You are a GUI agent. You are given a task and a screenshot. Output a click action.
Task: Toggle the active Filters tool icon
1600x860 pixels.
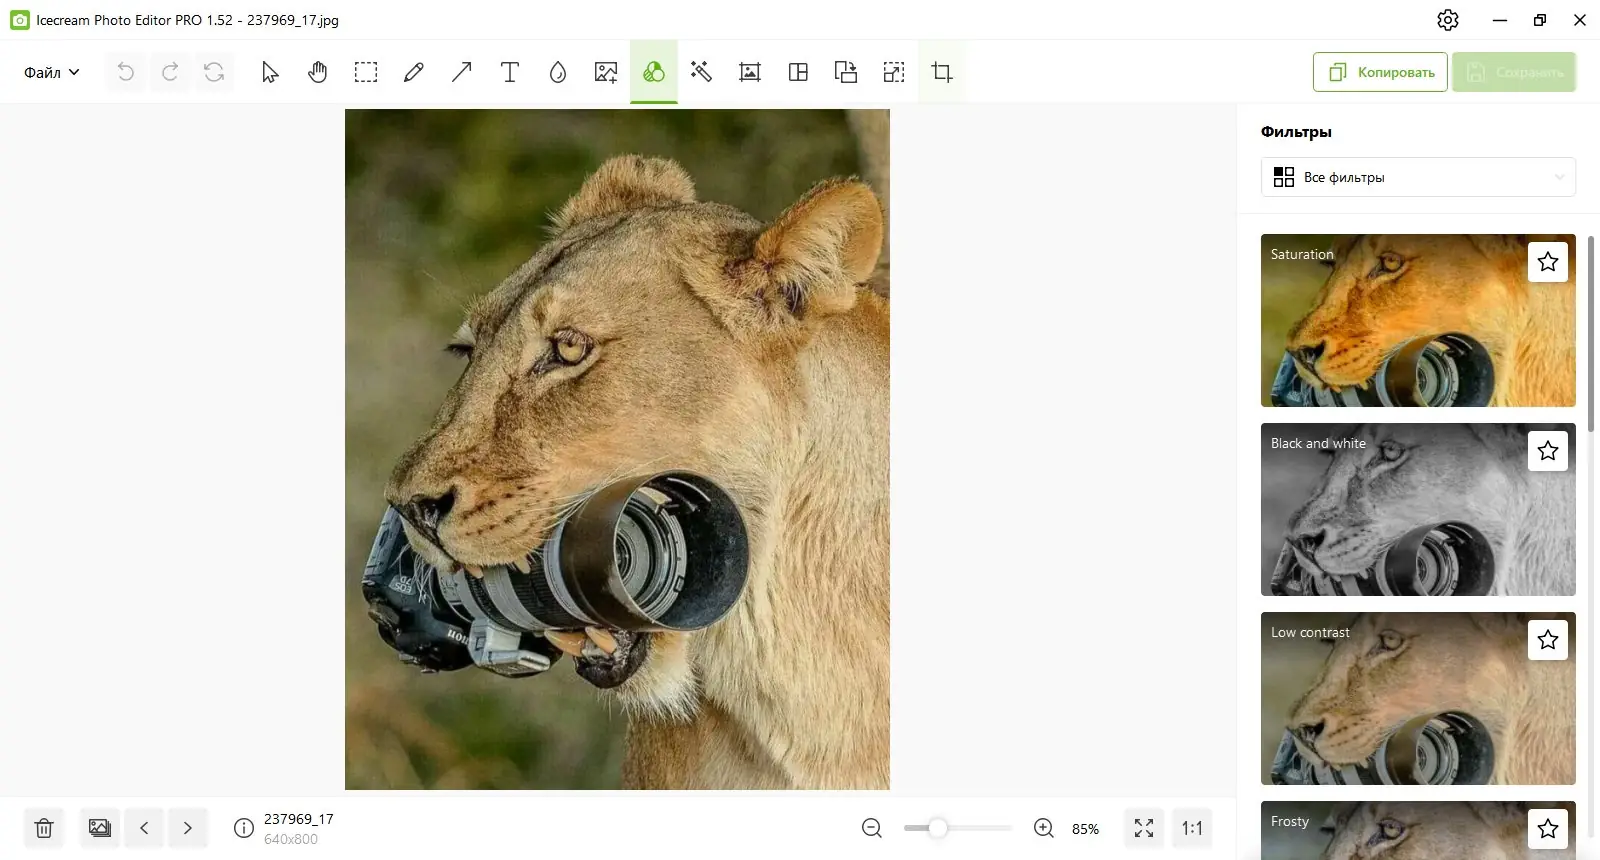coord(654,72)
